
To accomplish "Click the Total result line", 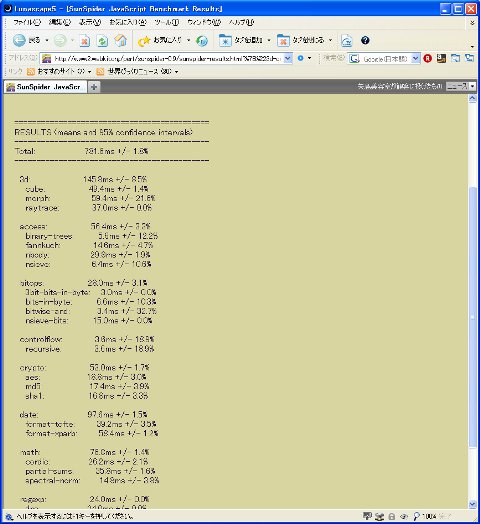I will [x=81, y=151].
